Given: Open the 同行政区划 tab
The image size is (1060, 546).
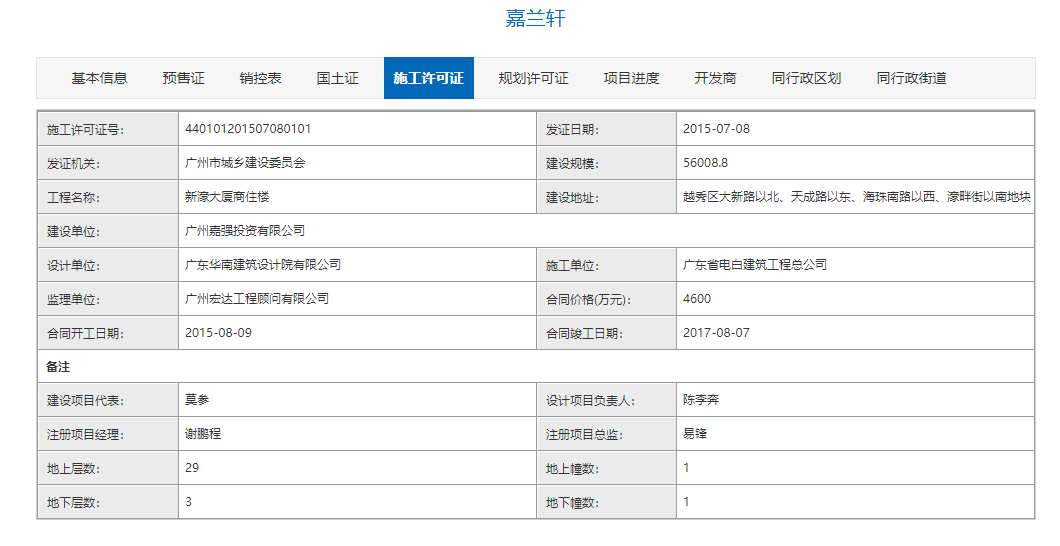Looking at the screenshot, I should (x=806, y=78).
